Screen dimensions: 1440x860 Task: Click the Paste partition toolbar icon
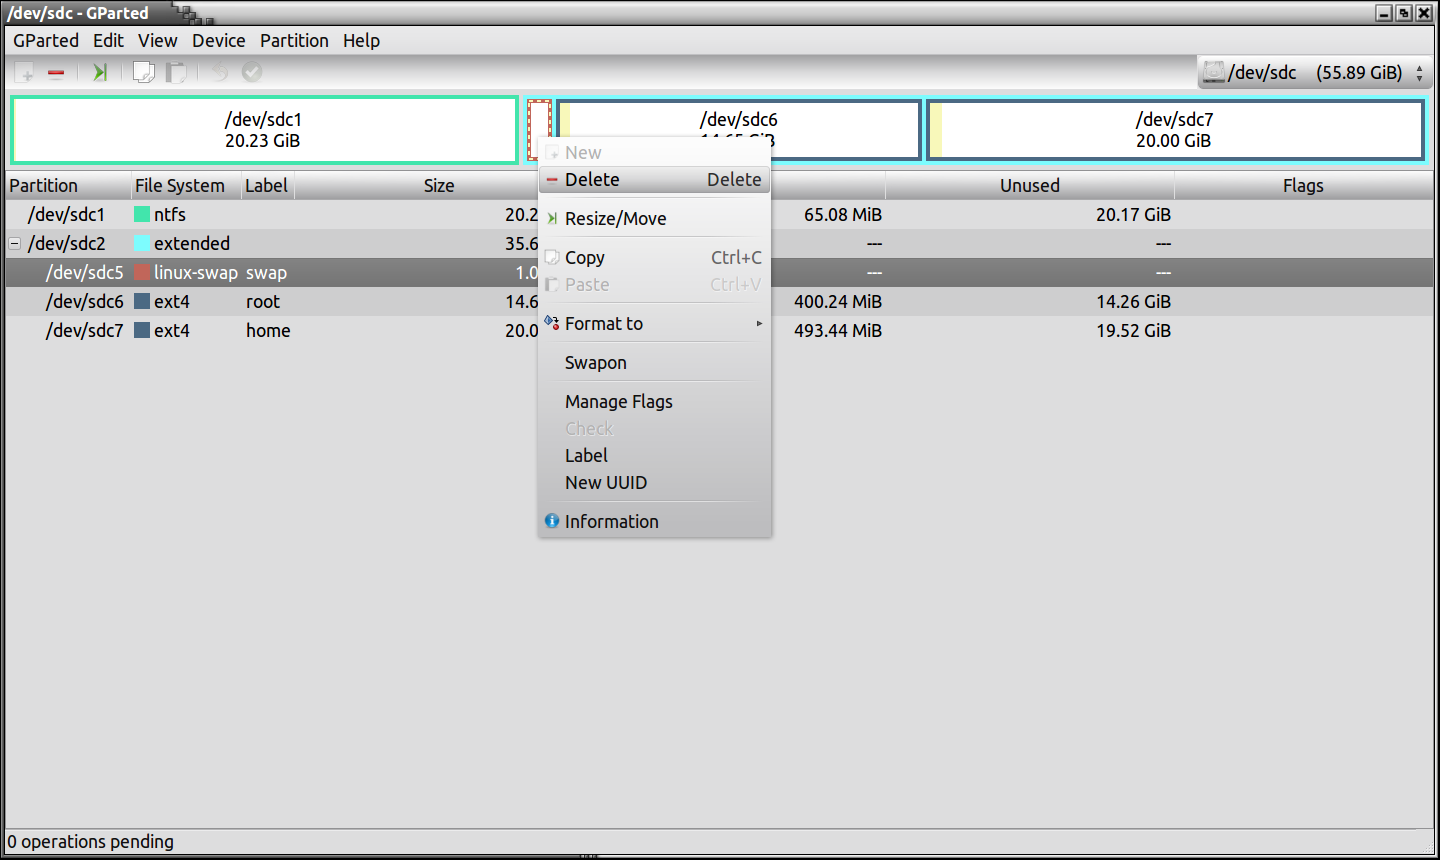[176, 72]
